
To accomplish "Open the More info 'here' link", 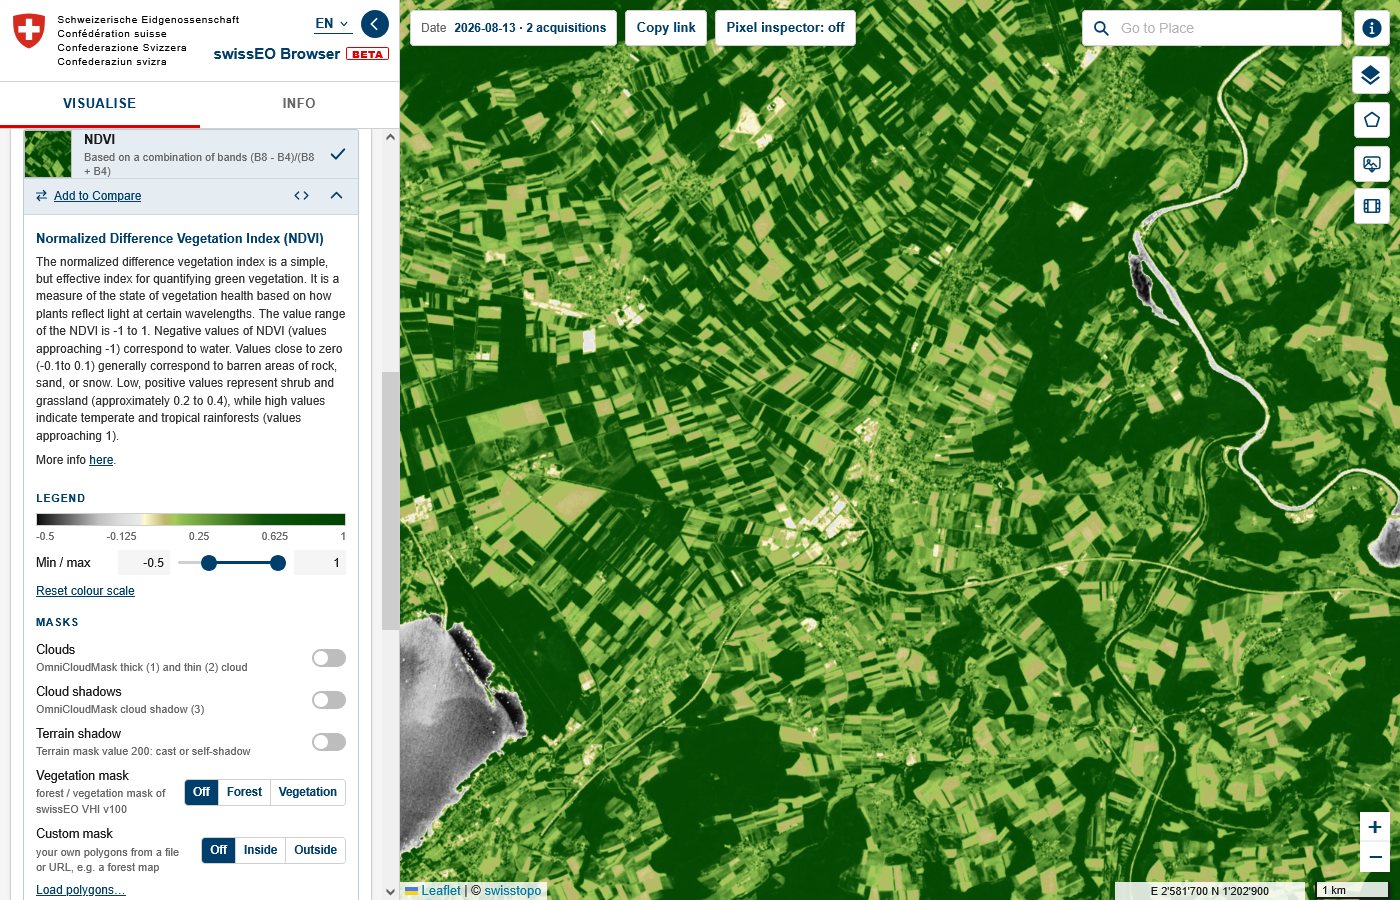I will tap(101, 460).
